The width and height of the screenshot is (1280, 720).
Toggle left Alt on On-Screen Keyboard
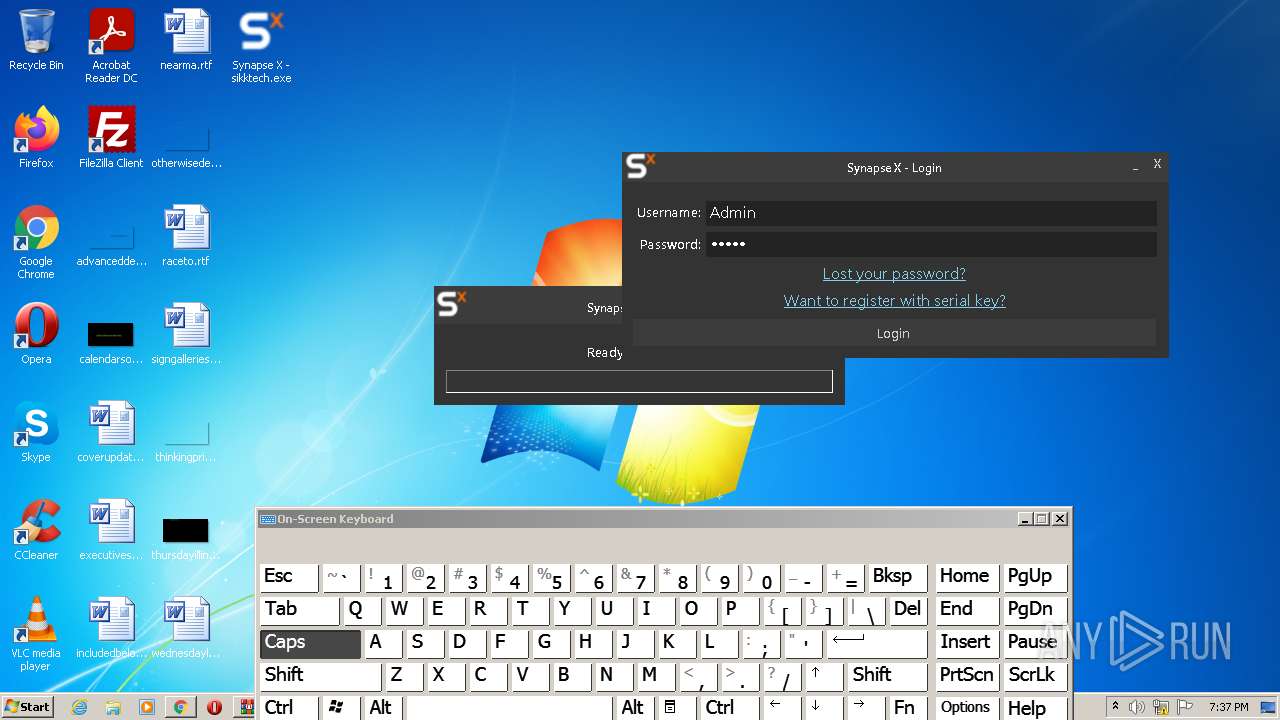click(x=384, y=708)
